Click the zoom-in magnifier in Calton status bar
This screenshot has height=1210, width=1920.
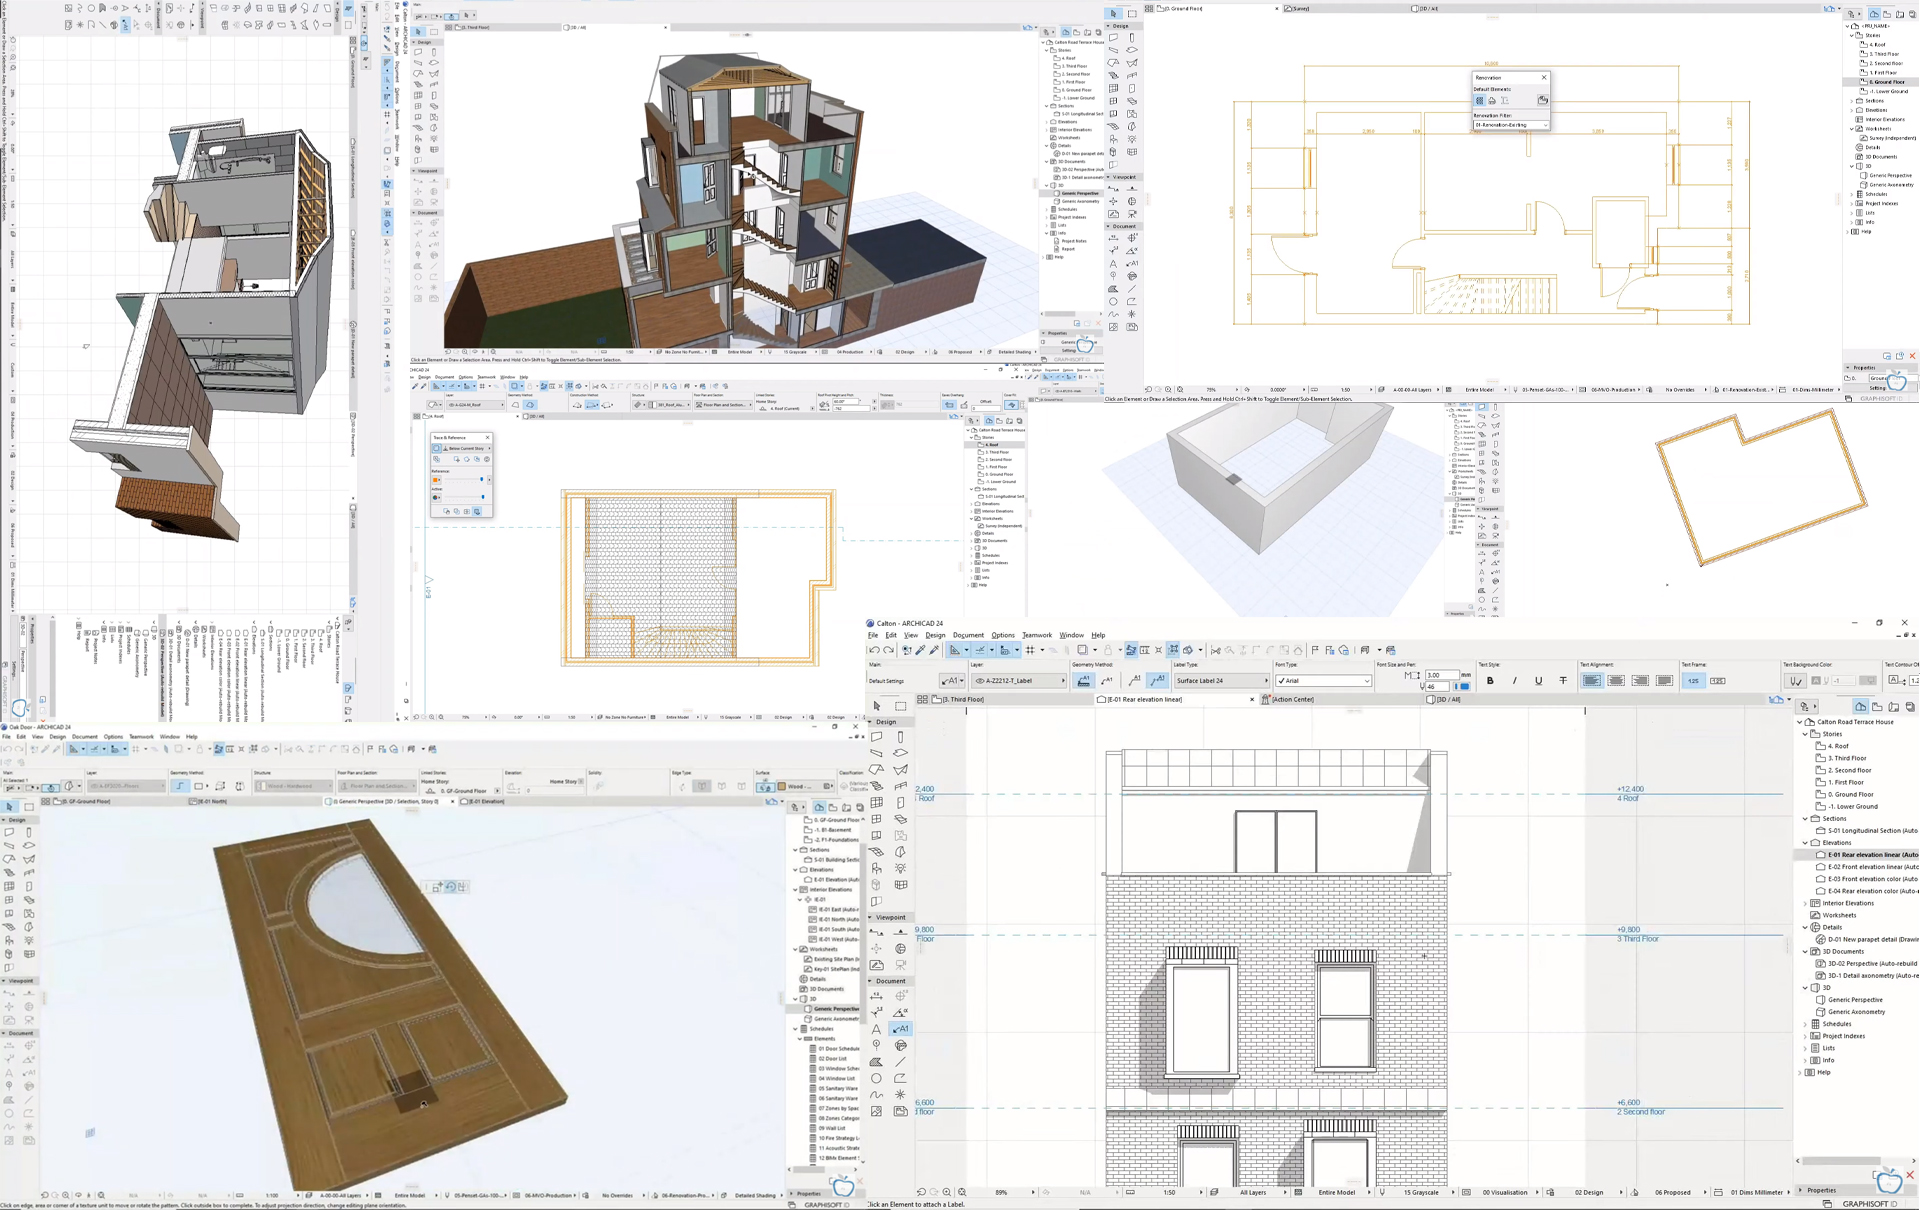[947, 1192]
